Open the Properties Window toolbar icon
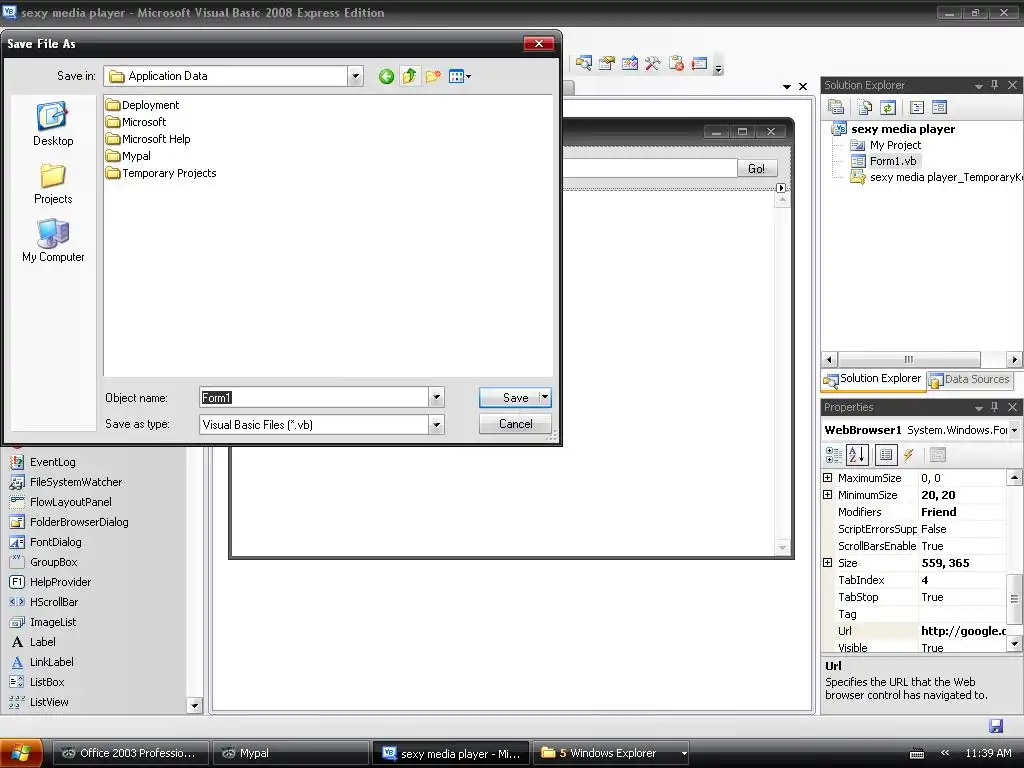This screenshot has width=1024, height=768. coord(607,63)
